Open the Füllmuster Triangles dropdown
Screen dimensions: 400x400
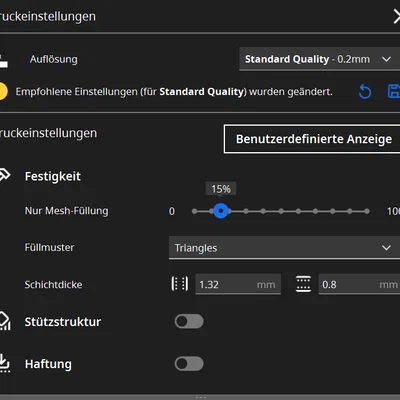pos(284,248)
